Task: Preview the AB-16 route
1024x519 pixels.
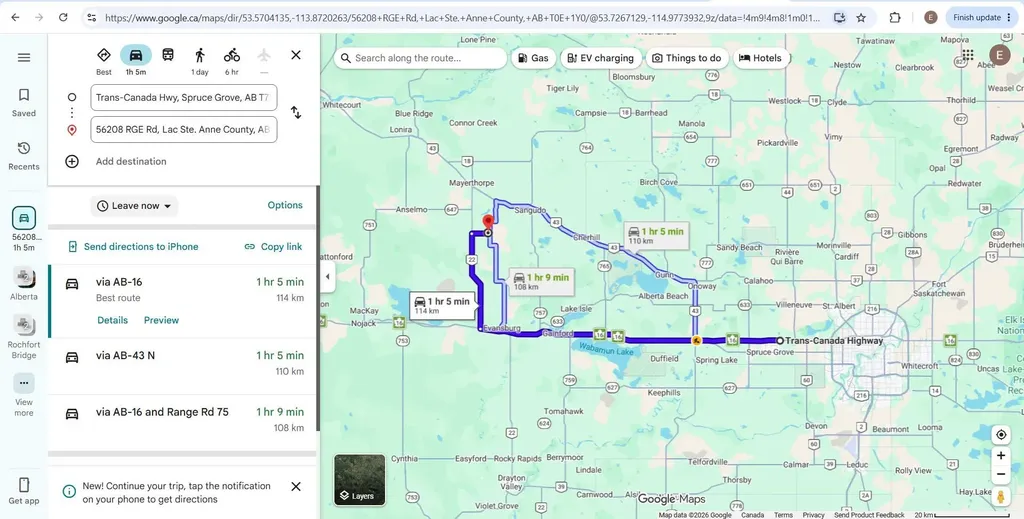Action: click(161, 320)
